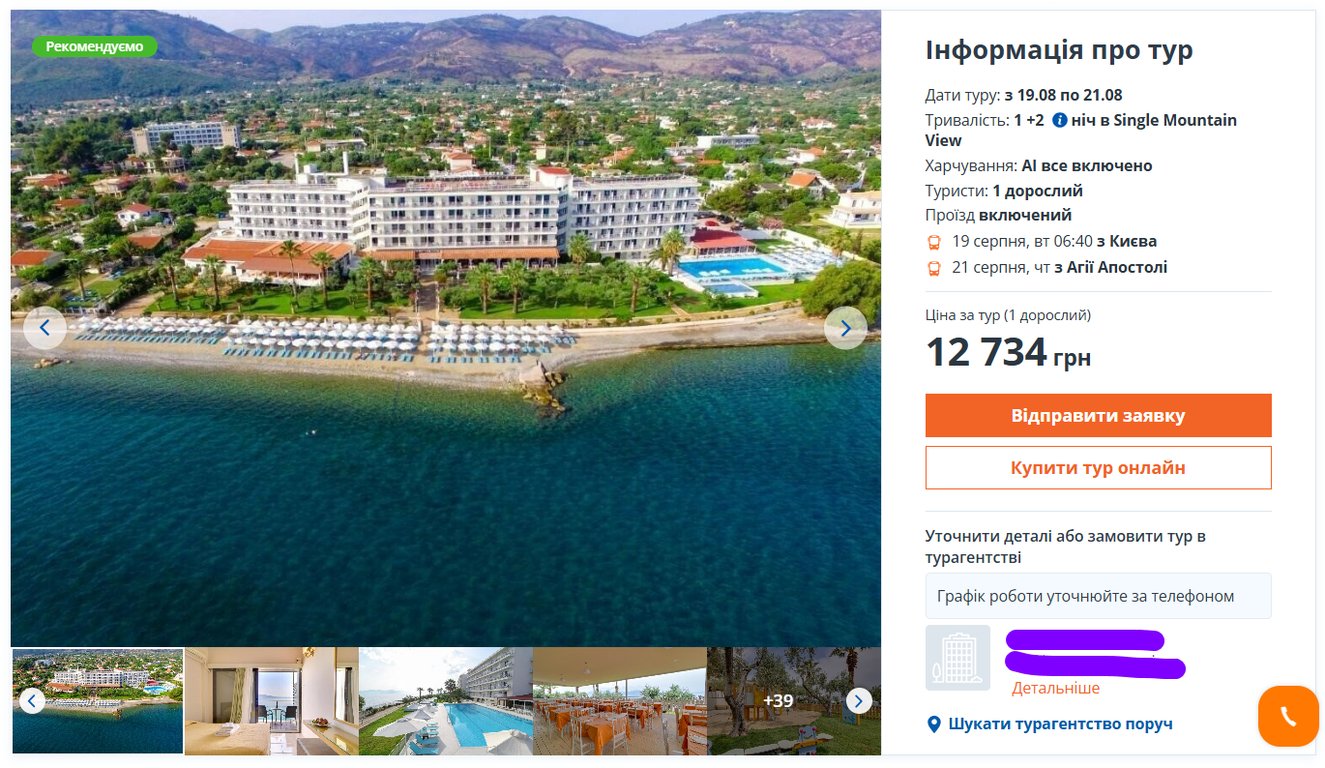Viewport: 1325px width, 768px height.
Task: Click the right arrow on the main photo
Action: (x=845, y=327)
